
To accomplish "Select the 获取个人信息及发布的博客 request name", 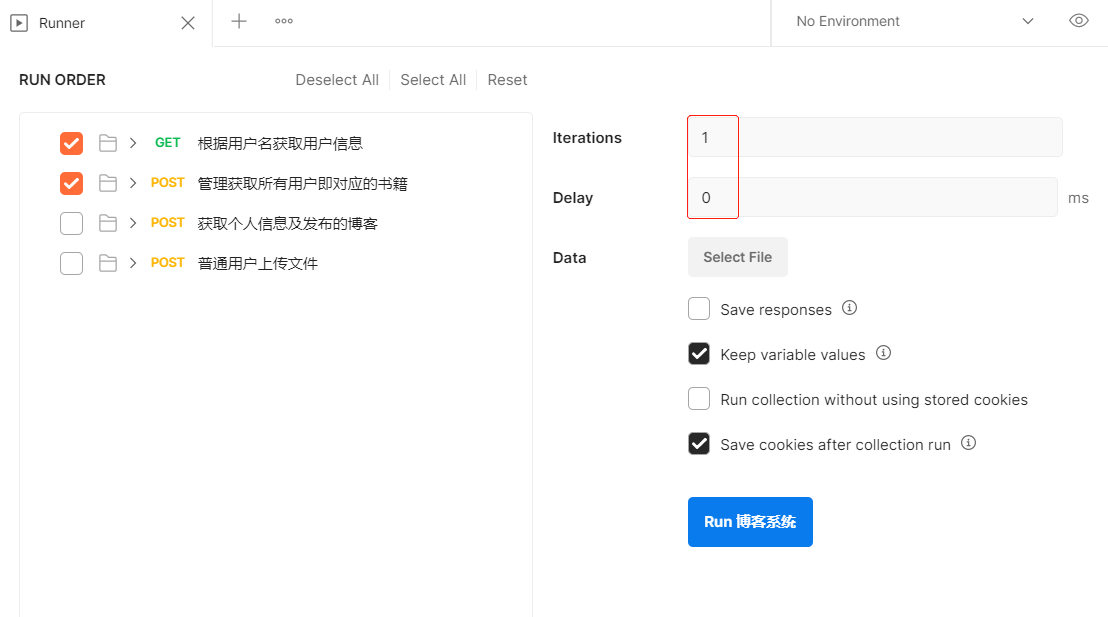I will click(288, 223).
